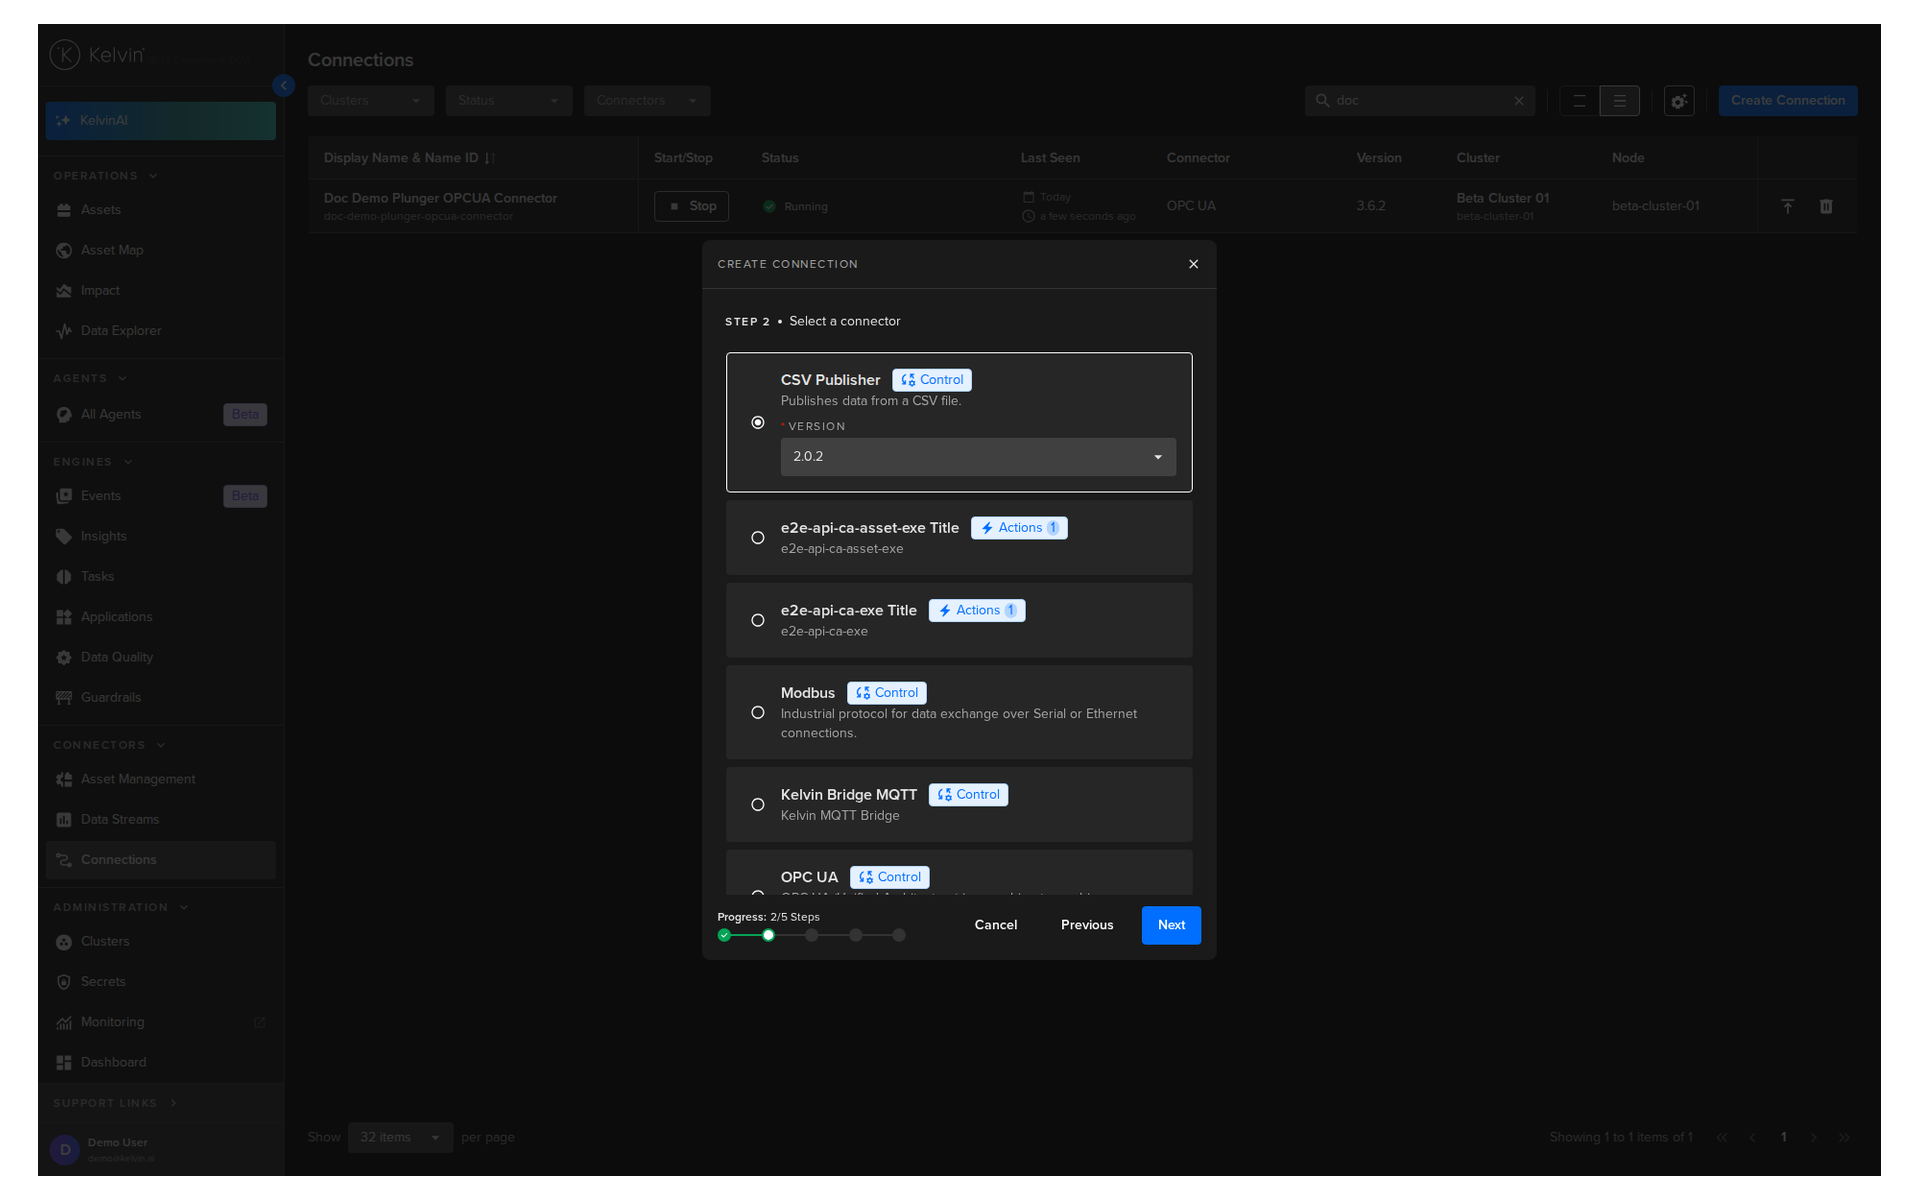Clear the search field with the X
Image resolution: width=1920 pixels, height=1200 pixels.
click(x=1519, y=100)
